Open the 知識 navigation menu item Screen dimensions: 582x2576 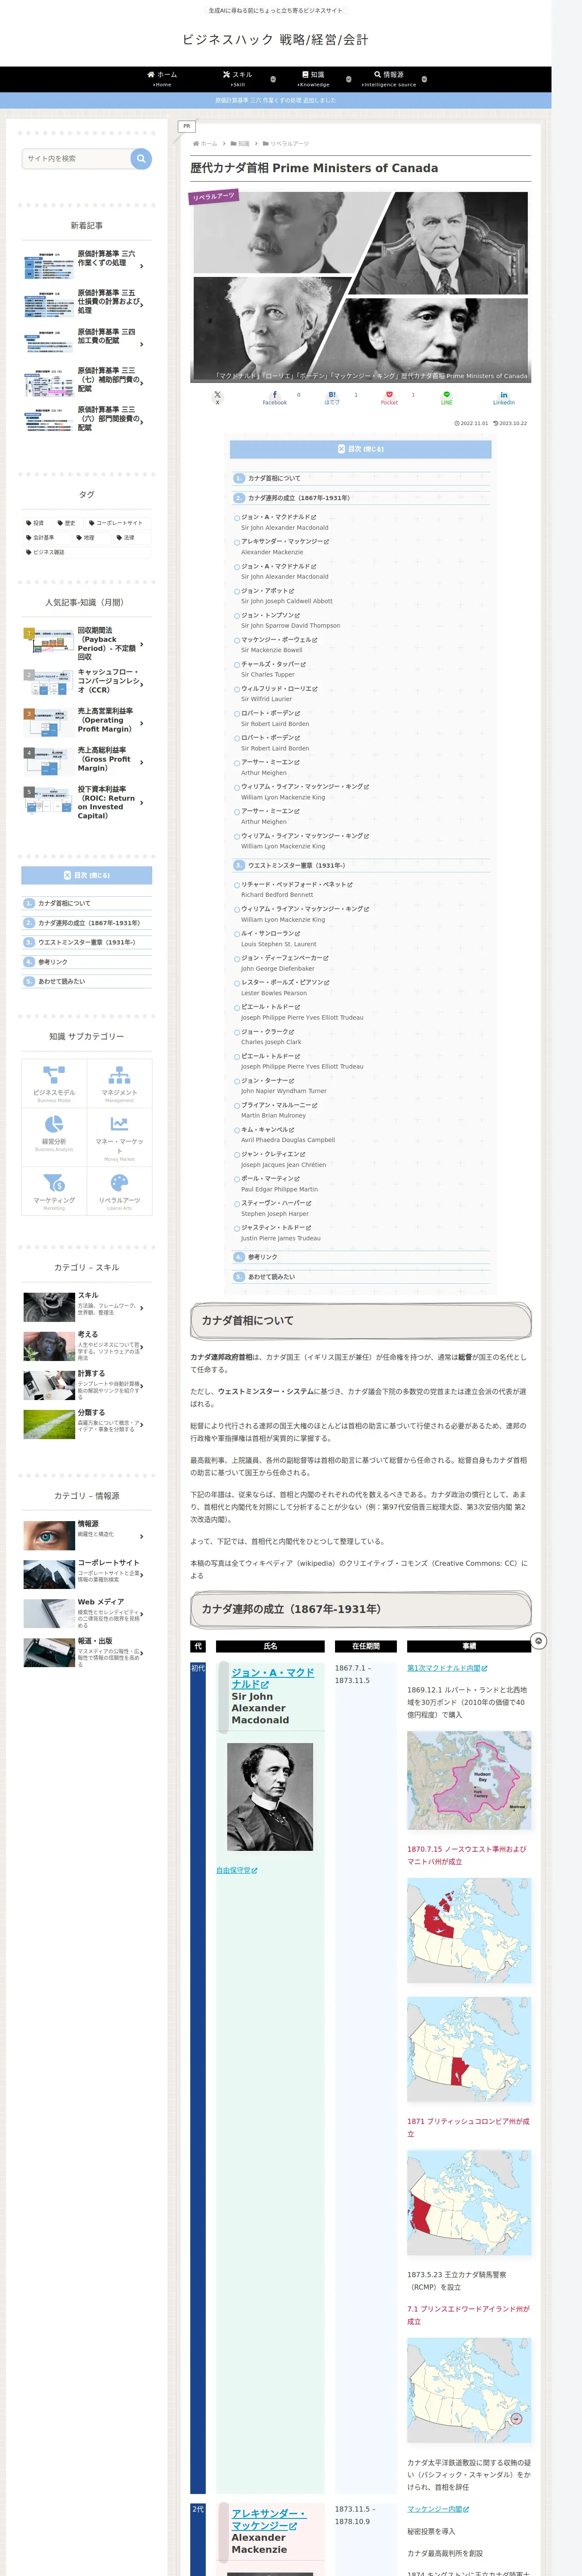click(313, 79)
